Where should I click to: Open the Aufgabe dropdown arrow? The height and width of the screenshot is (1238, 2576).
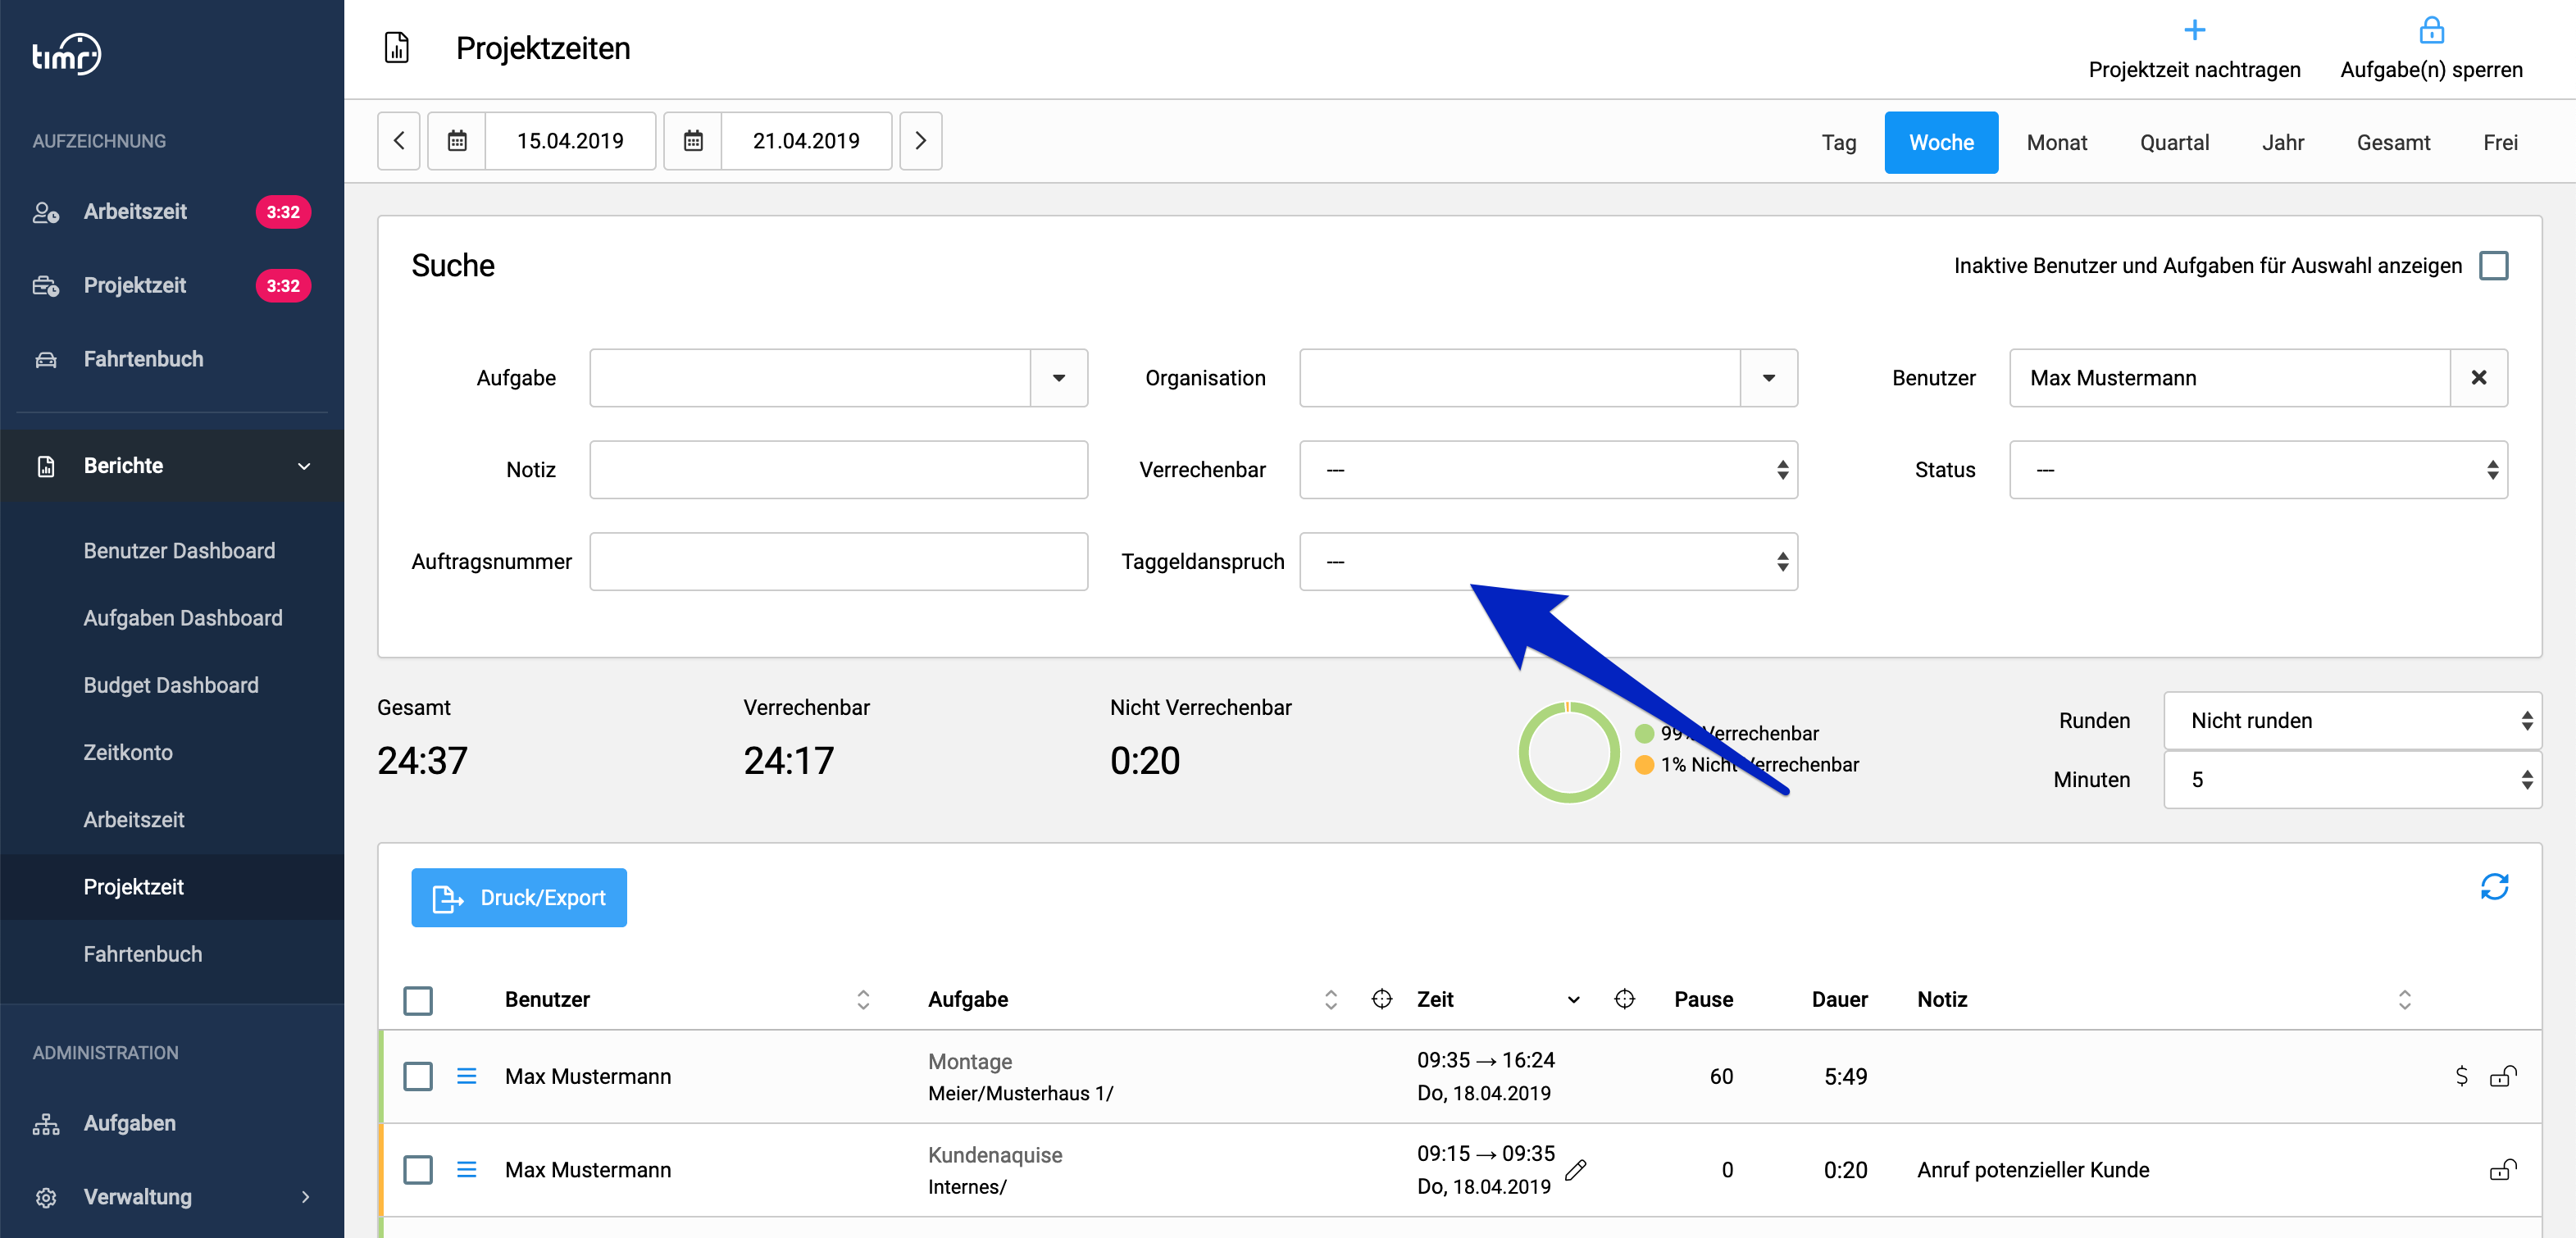(1059, 378)
